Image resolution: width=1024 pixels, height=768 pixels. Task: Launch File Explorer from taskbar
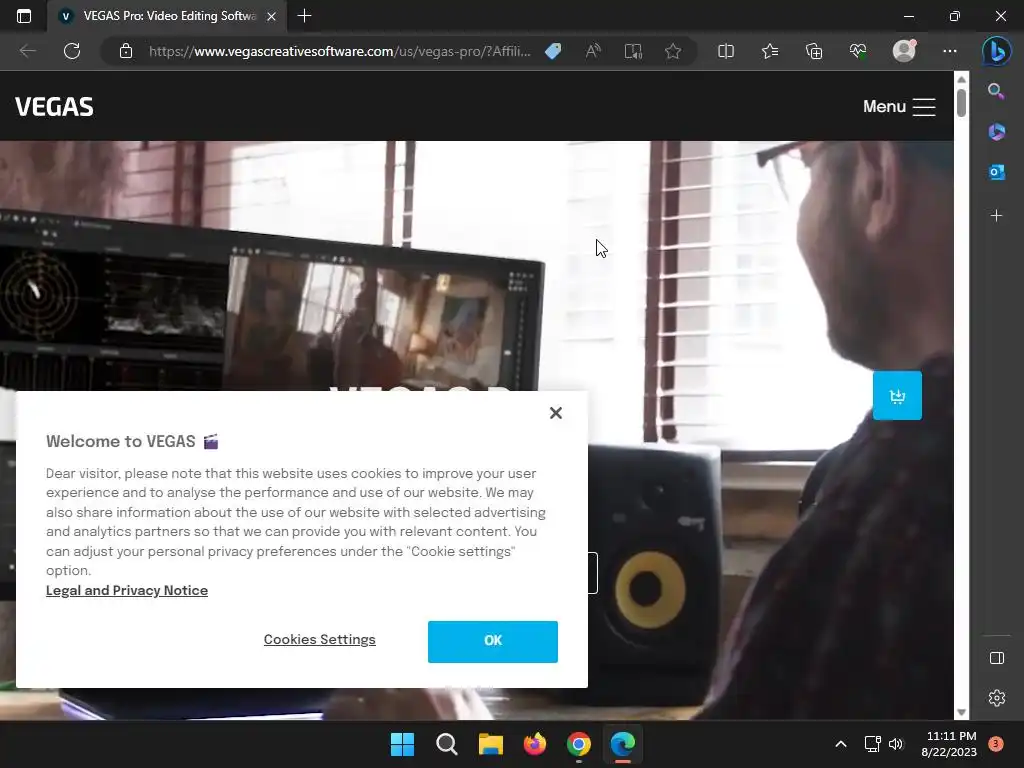[x=490, y=744]
